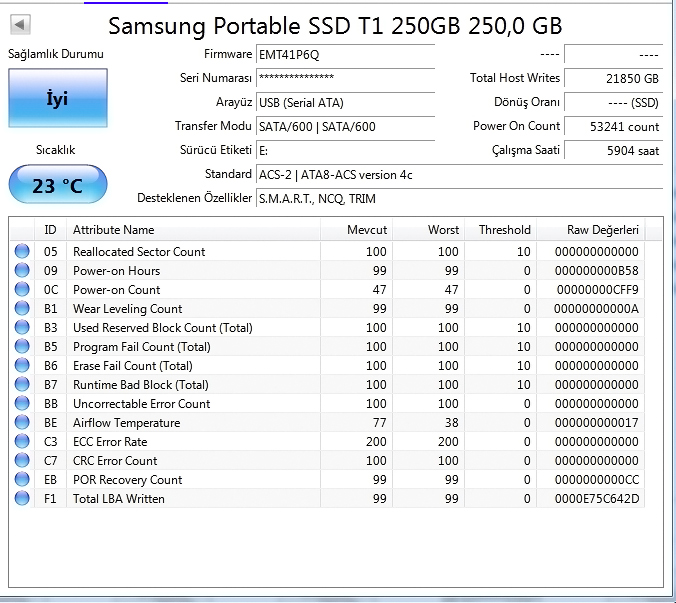676x603 pixels.
Task: Click status icon for Power-on Hours
Action: [x=22, y=270]
